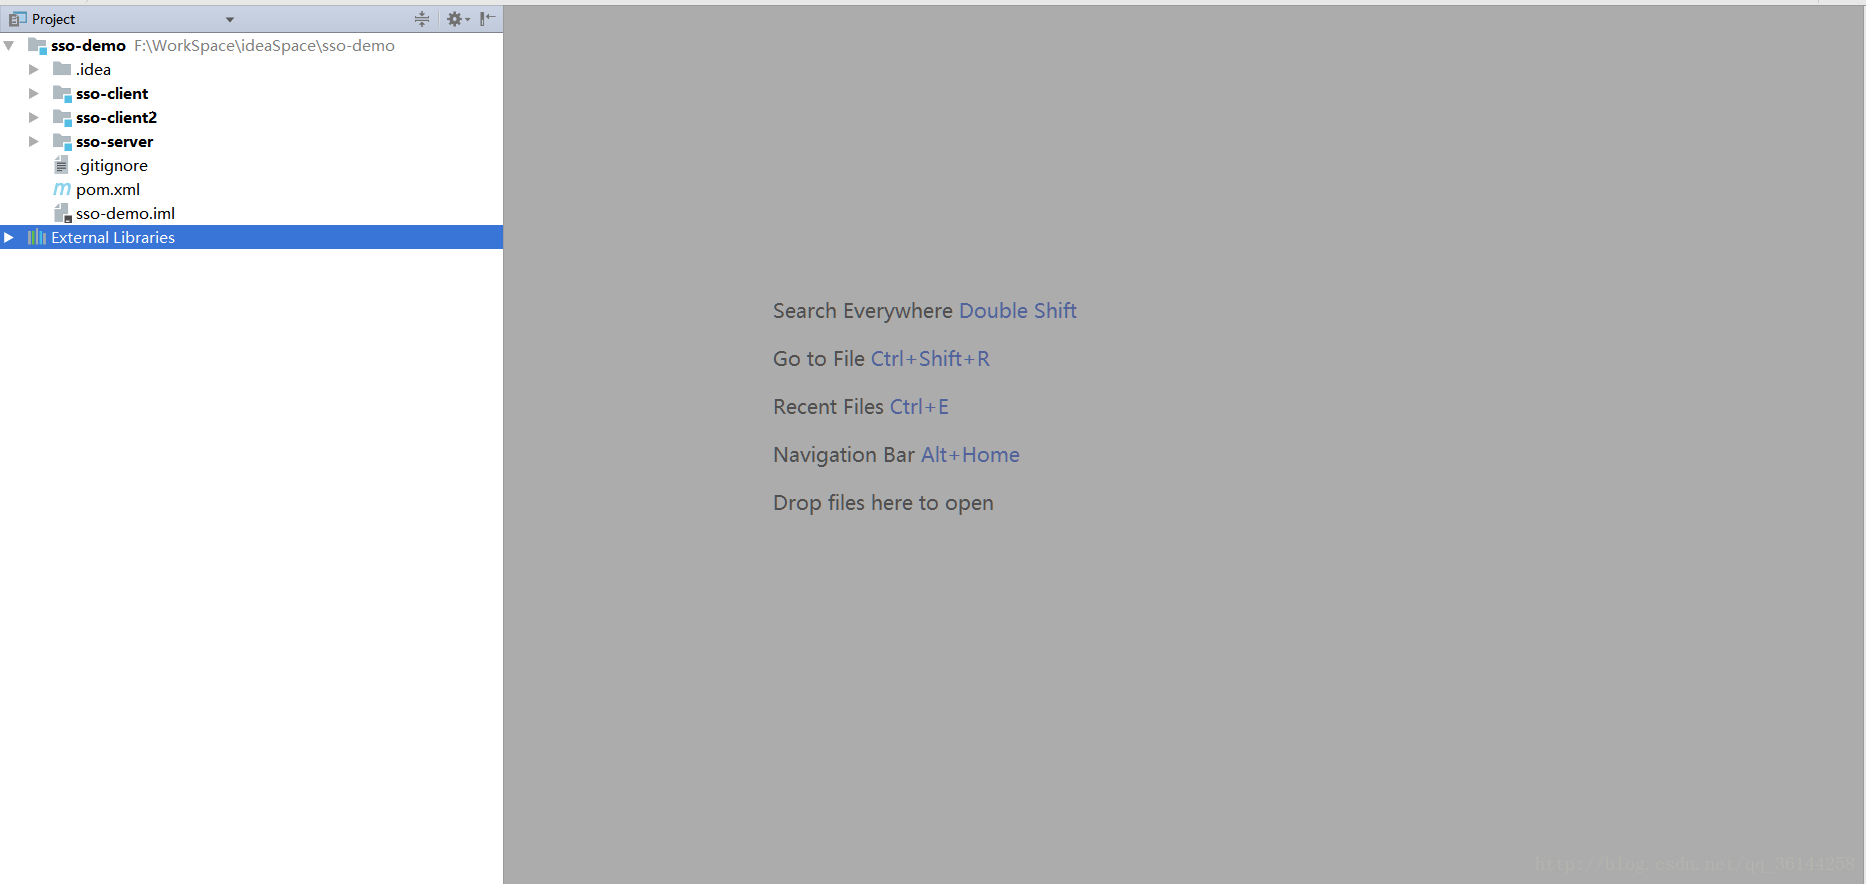The height and width of the screenshot is (884, 1866).
Task: Open the Project view type dropdown
Action: click(x=229, y=19)
